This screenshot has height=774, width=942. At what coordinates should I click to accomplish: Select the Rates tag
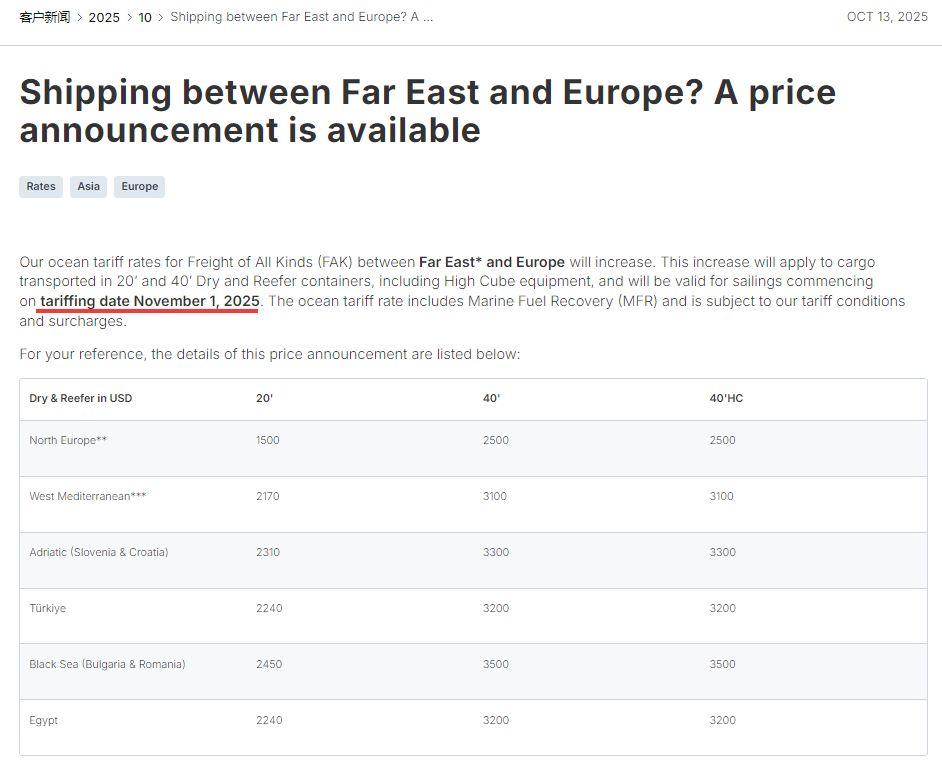41,186
